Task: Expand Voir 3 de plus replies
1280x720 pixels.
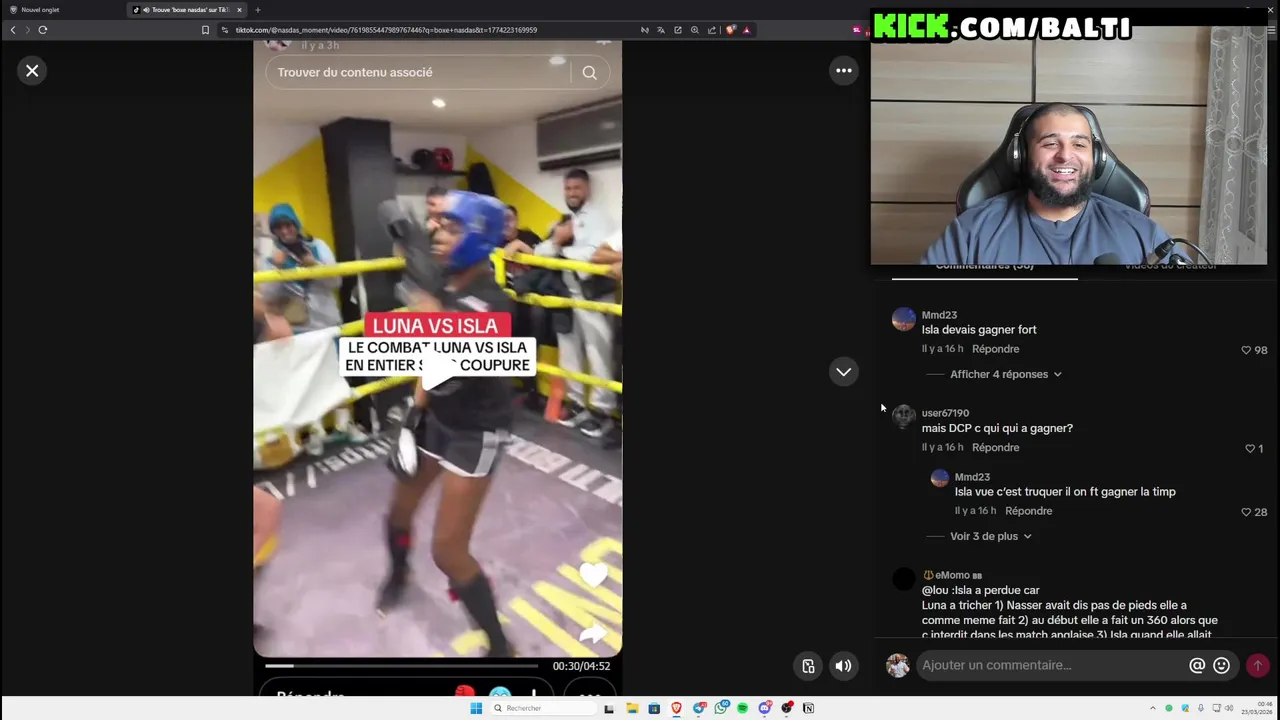Action: coord(991,536)
